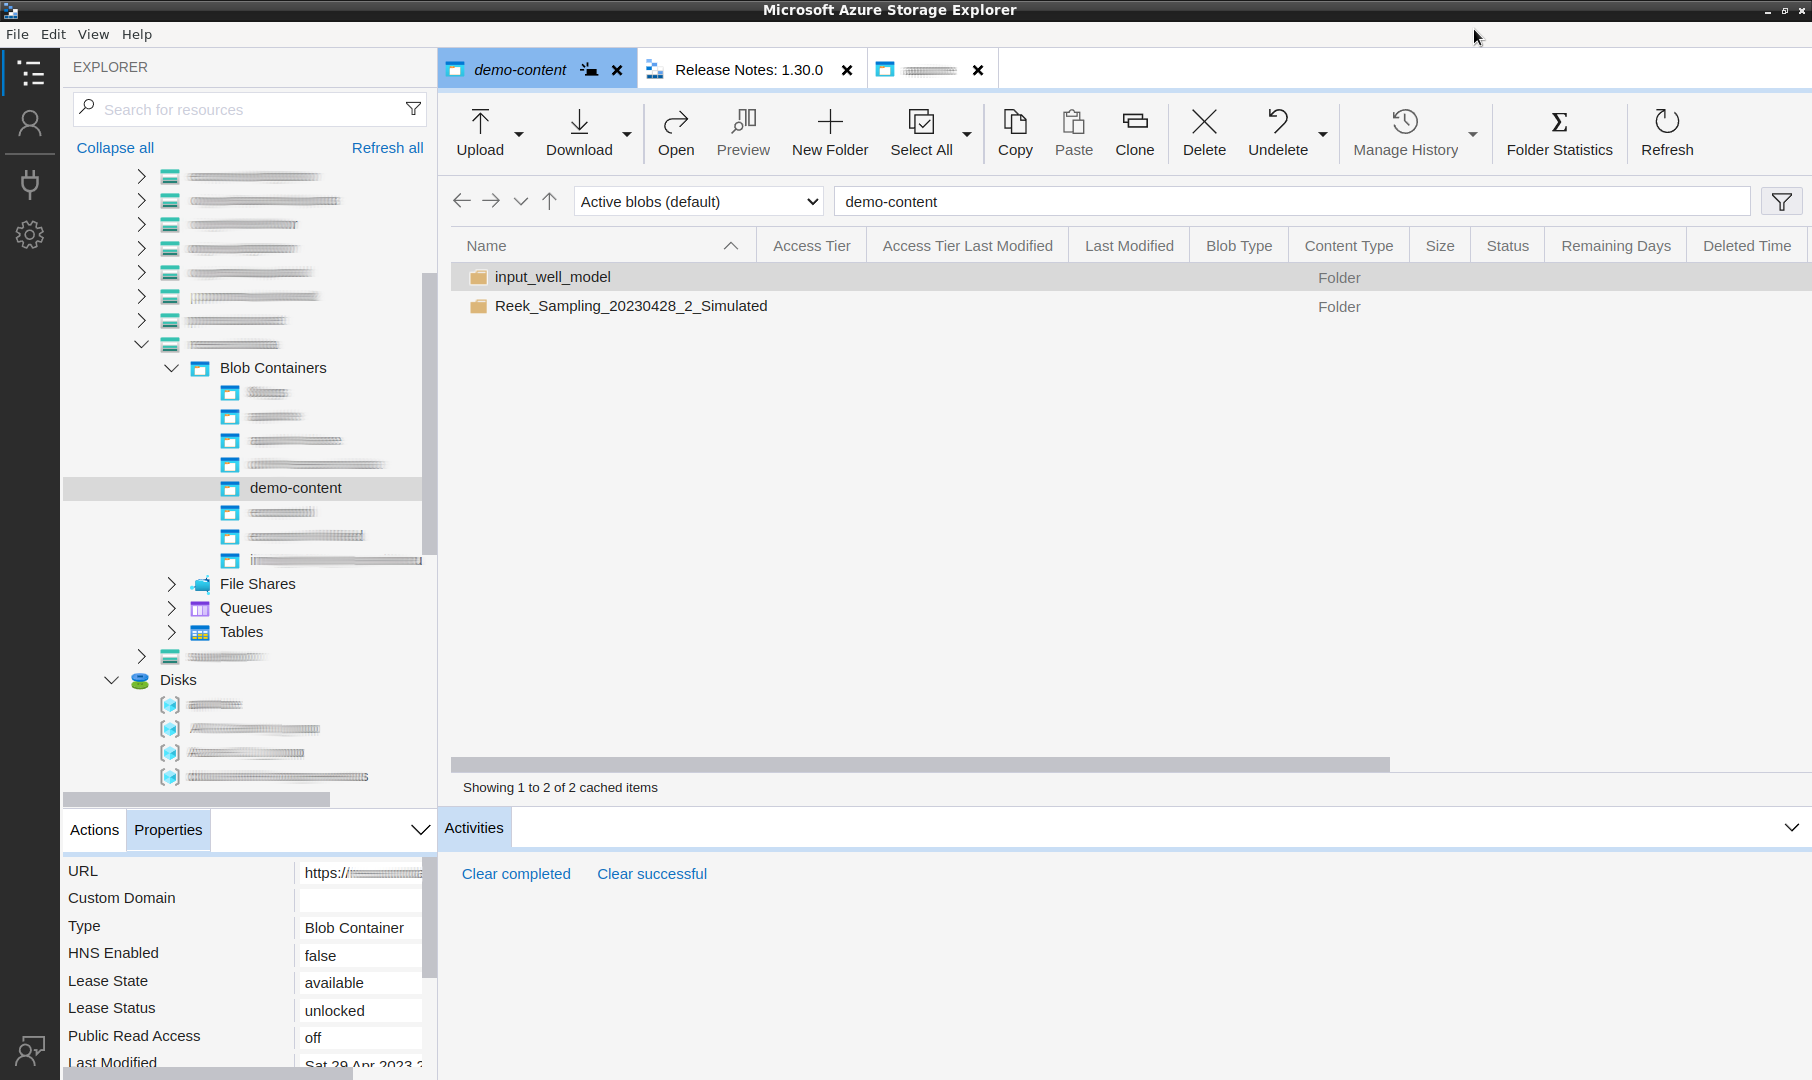
Task: Sort by the Name column header
Action: pos(603,246)
